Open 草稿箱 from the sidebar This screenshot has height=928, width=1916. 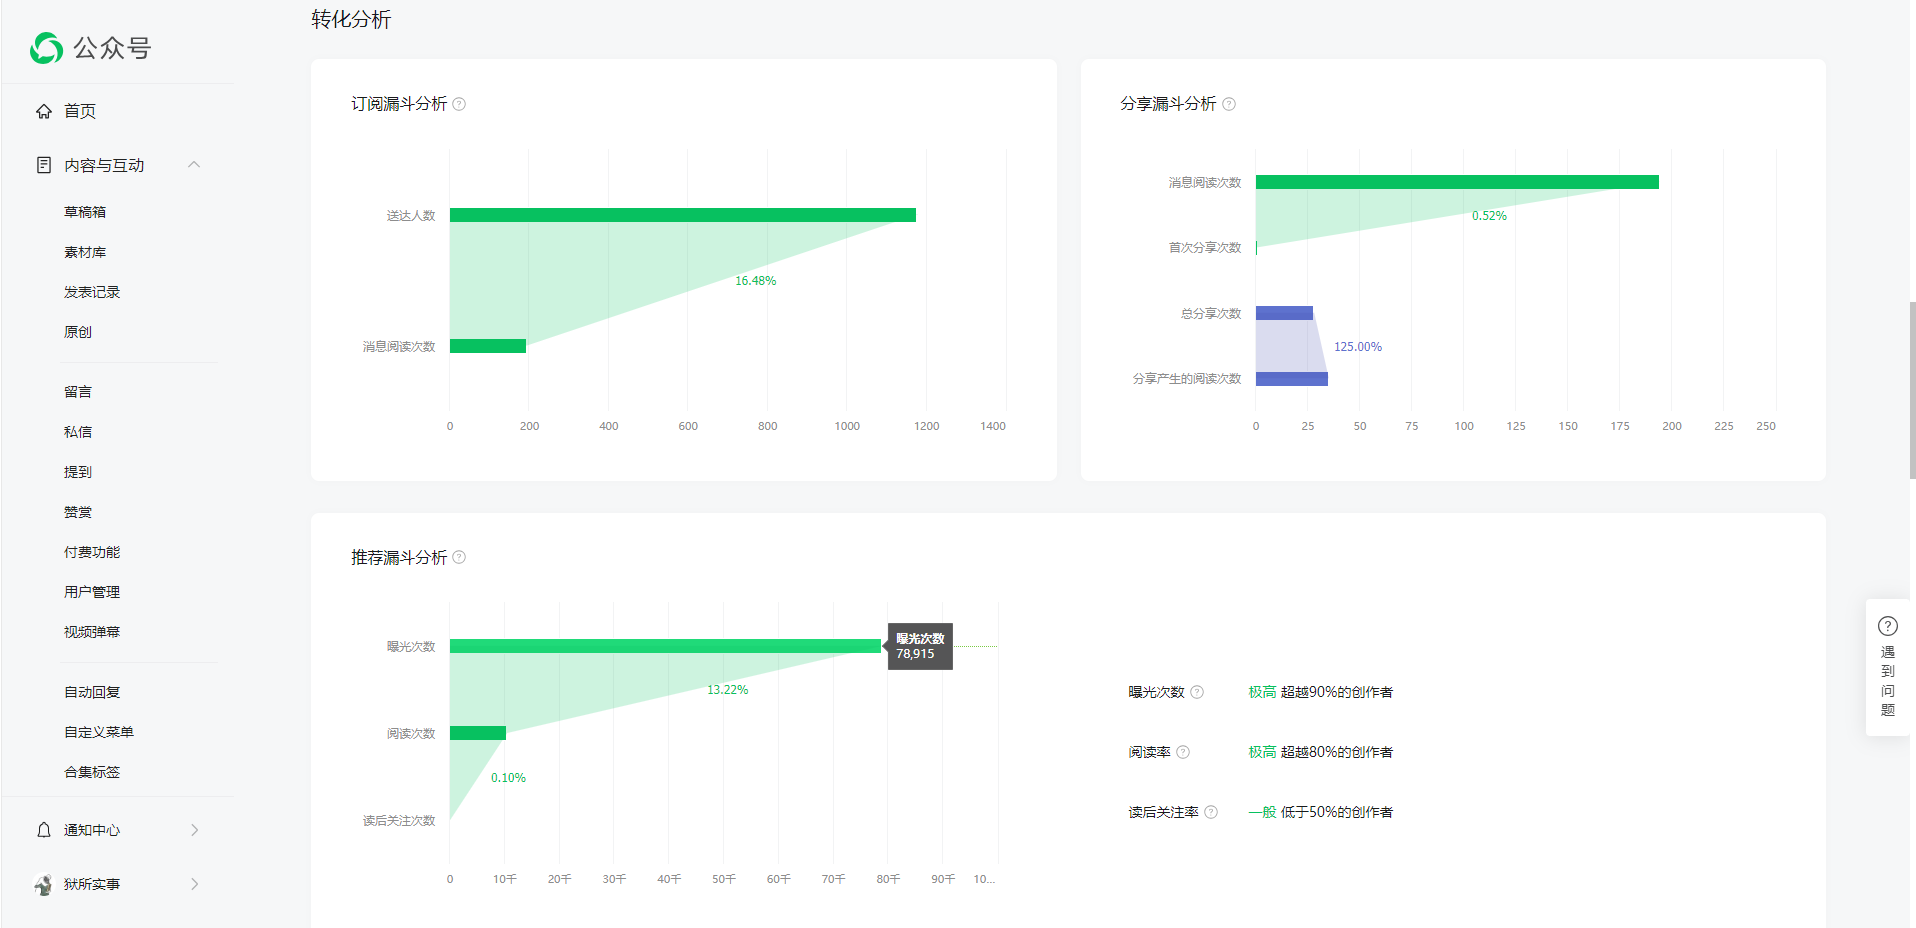(85, 212)
